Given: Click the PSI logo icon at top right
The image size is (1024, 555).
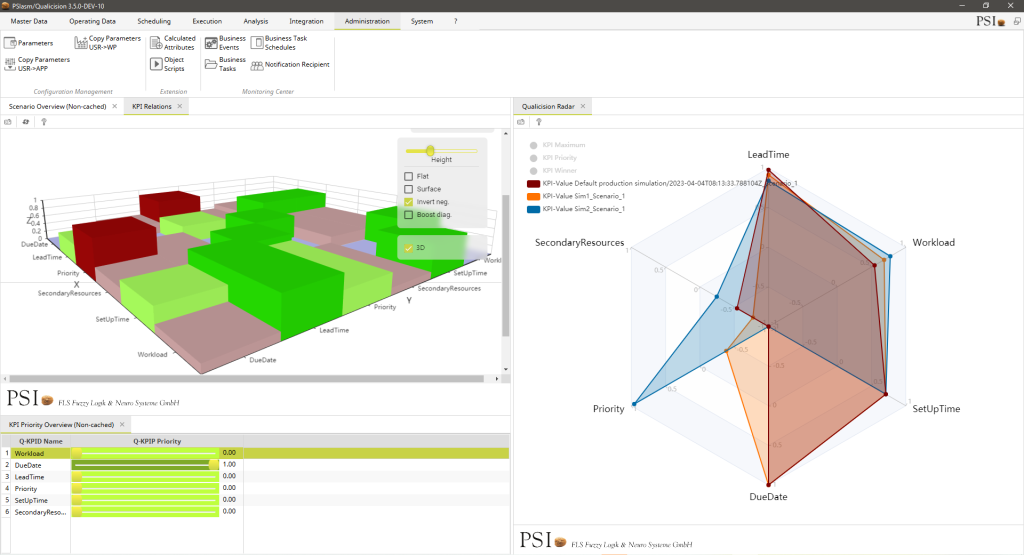Looking at the screenshot, I should pyautogui.click(x=991, y=22).
